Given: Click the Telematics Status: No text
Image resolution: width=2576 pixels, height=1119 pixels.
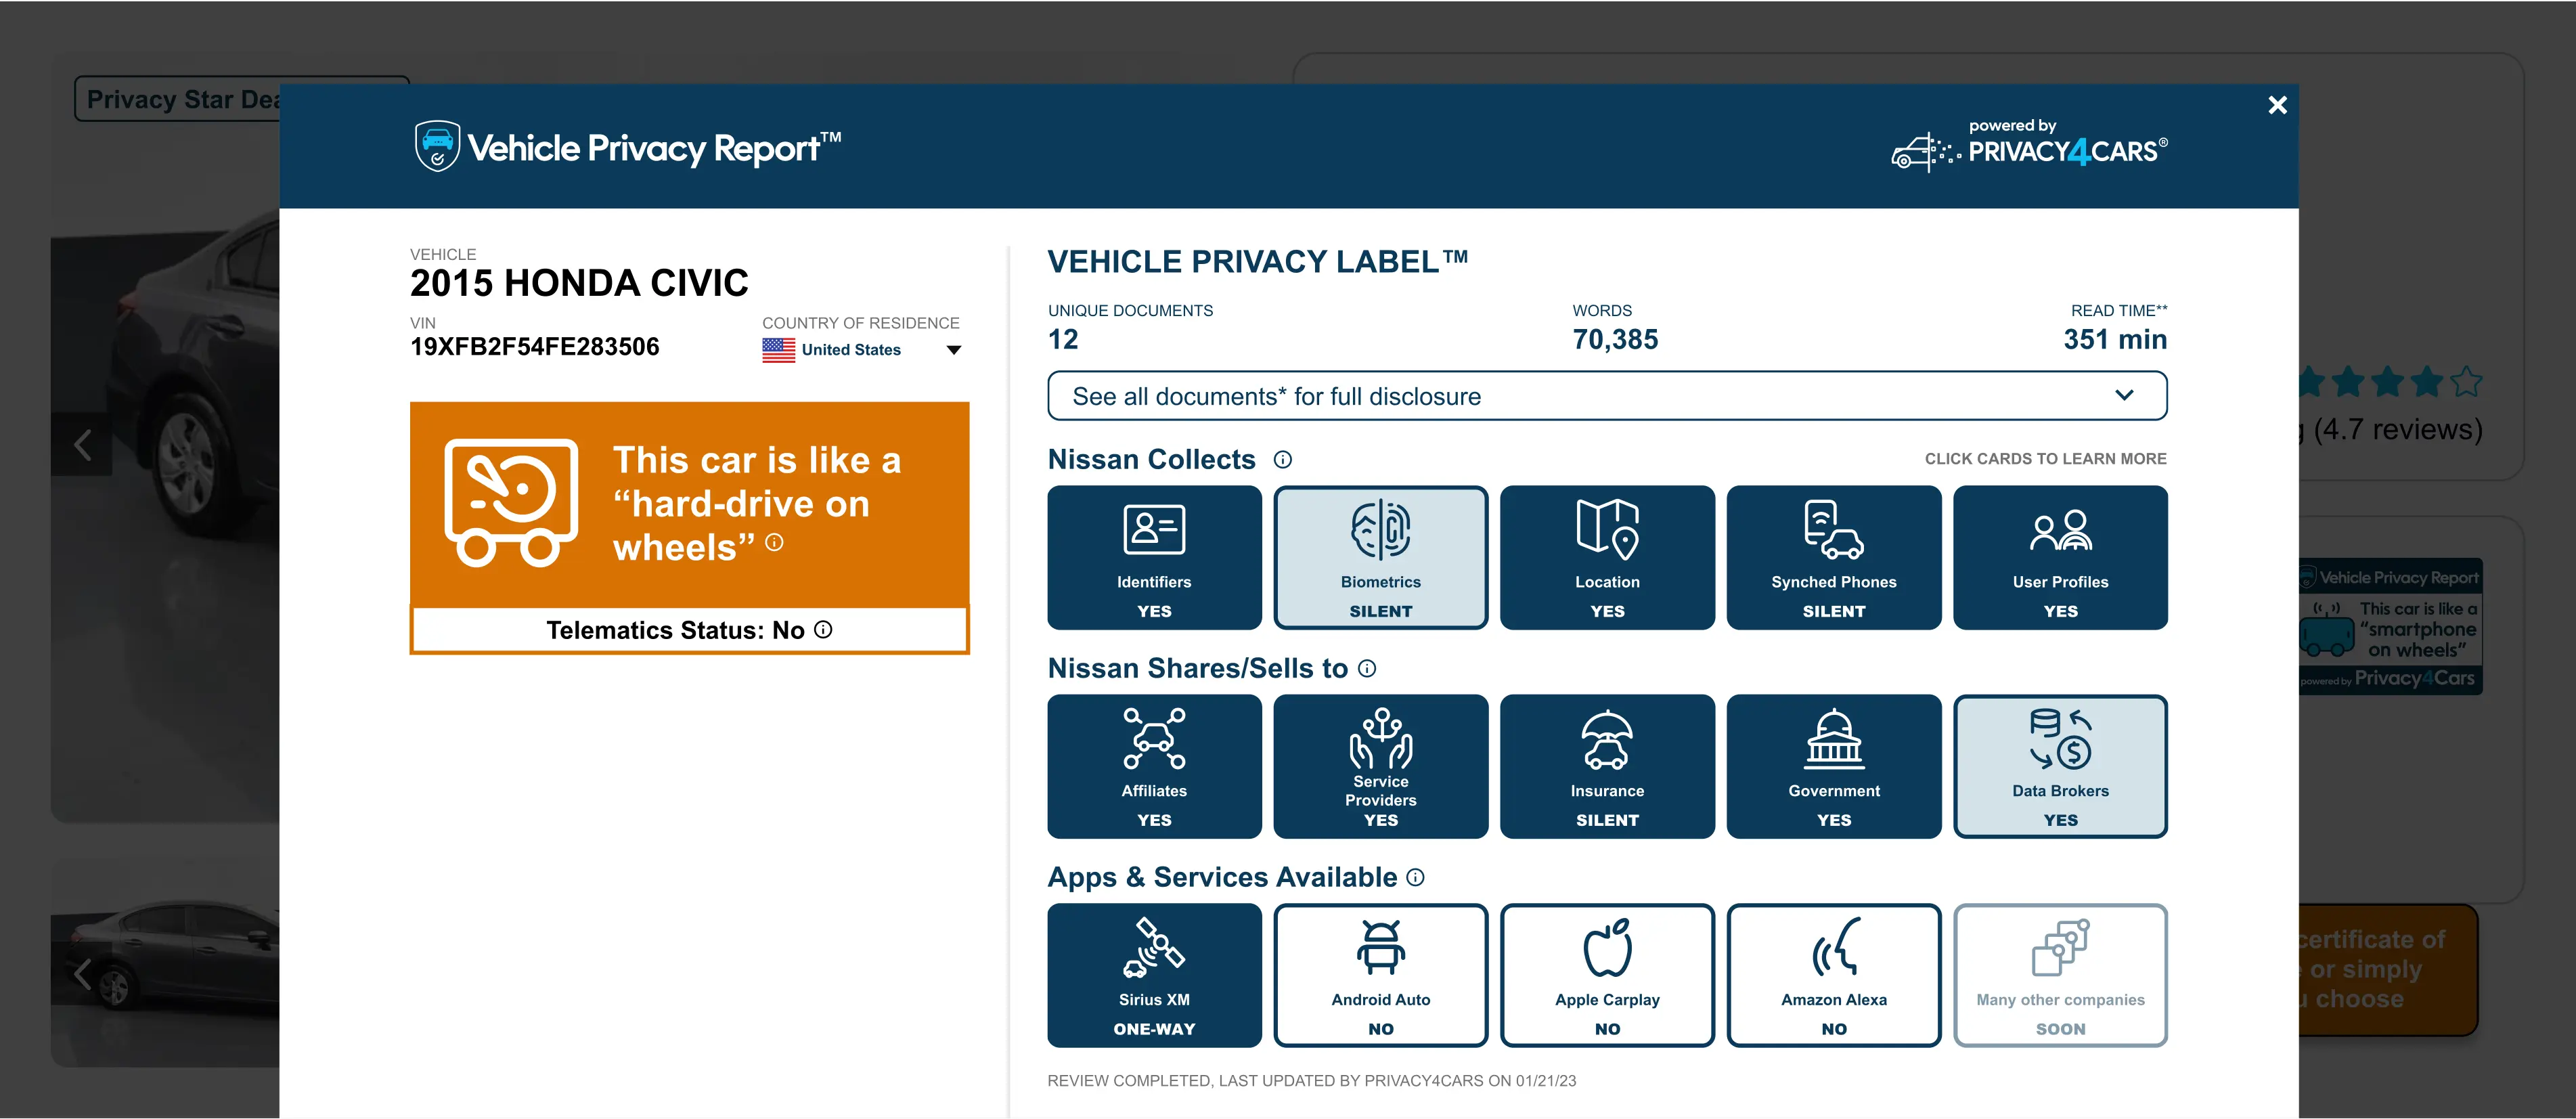Looking at the screenshot, I should [x=675, y=631].
